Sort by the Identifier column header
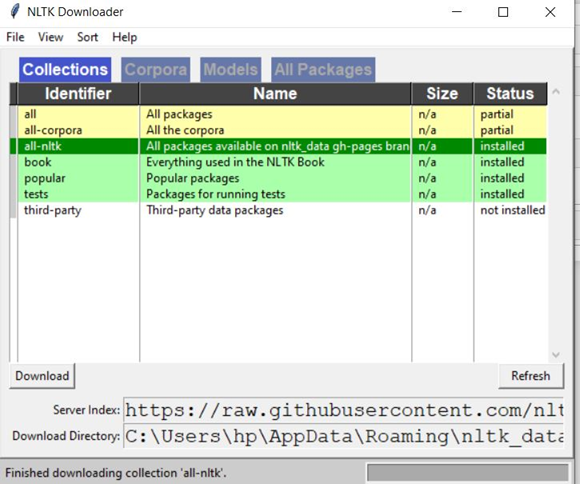 click(x=78, y=94)
